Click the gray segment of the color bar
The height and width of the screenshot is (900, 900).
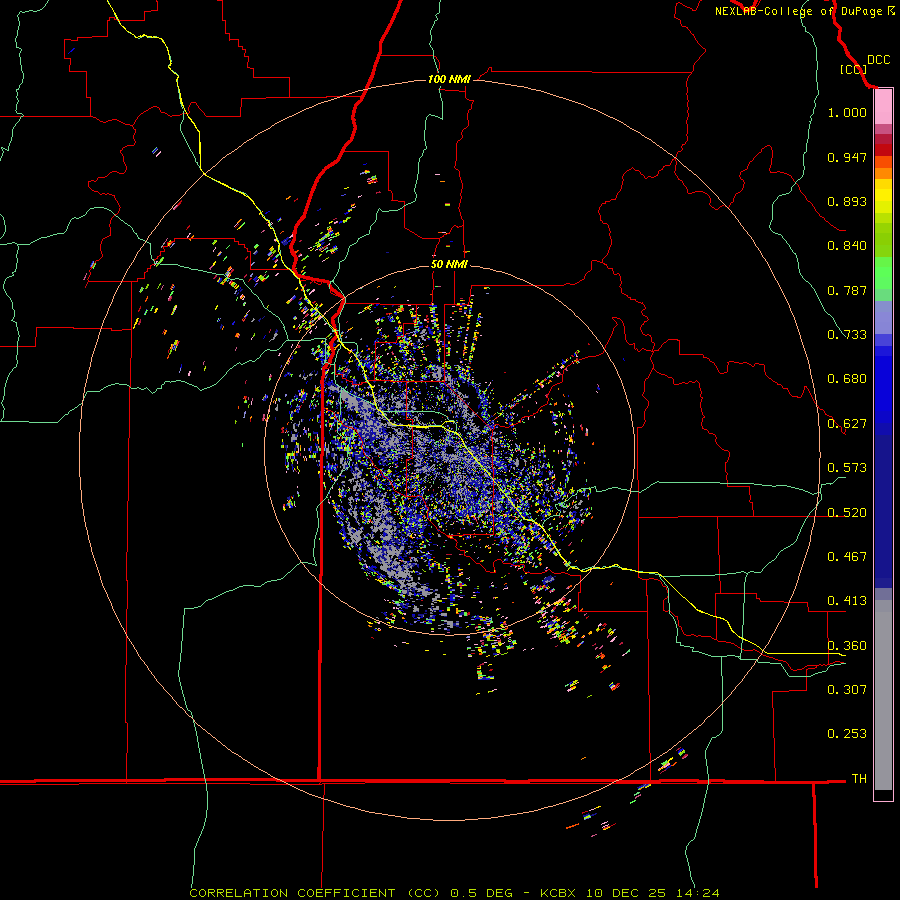(883, 695)
